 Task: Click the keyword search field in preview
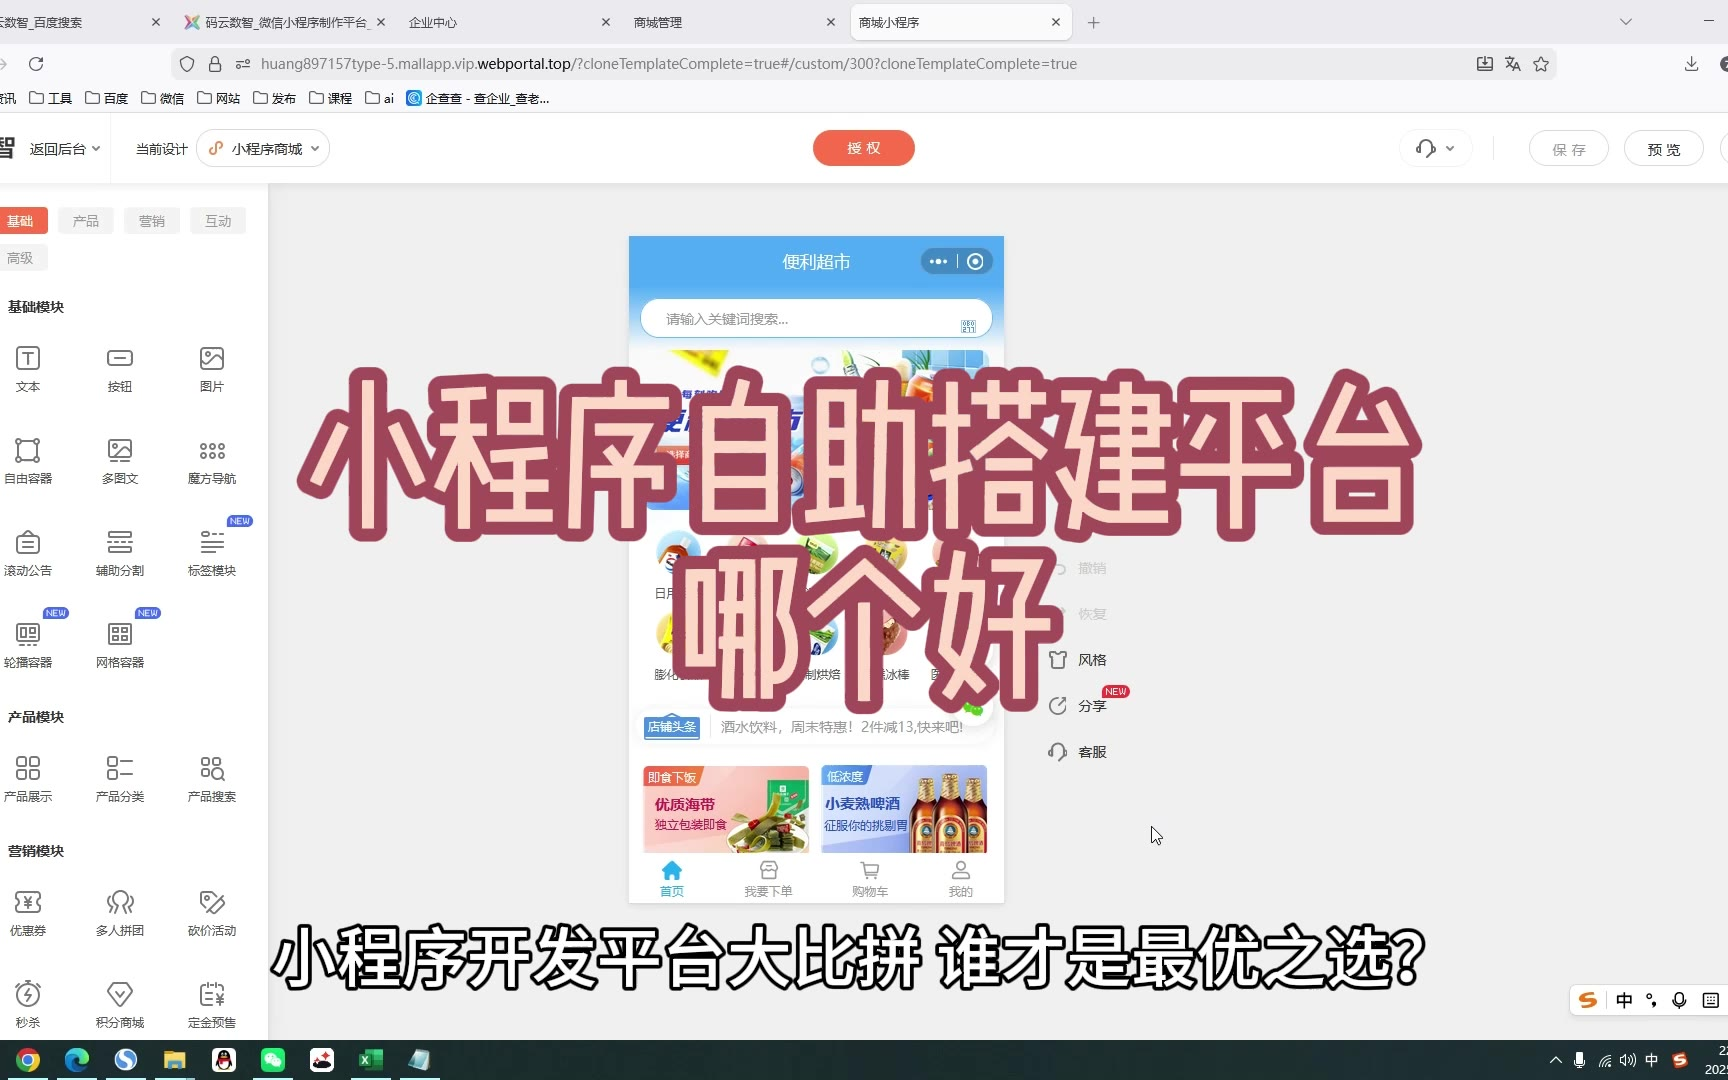click(800, 319)
